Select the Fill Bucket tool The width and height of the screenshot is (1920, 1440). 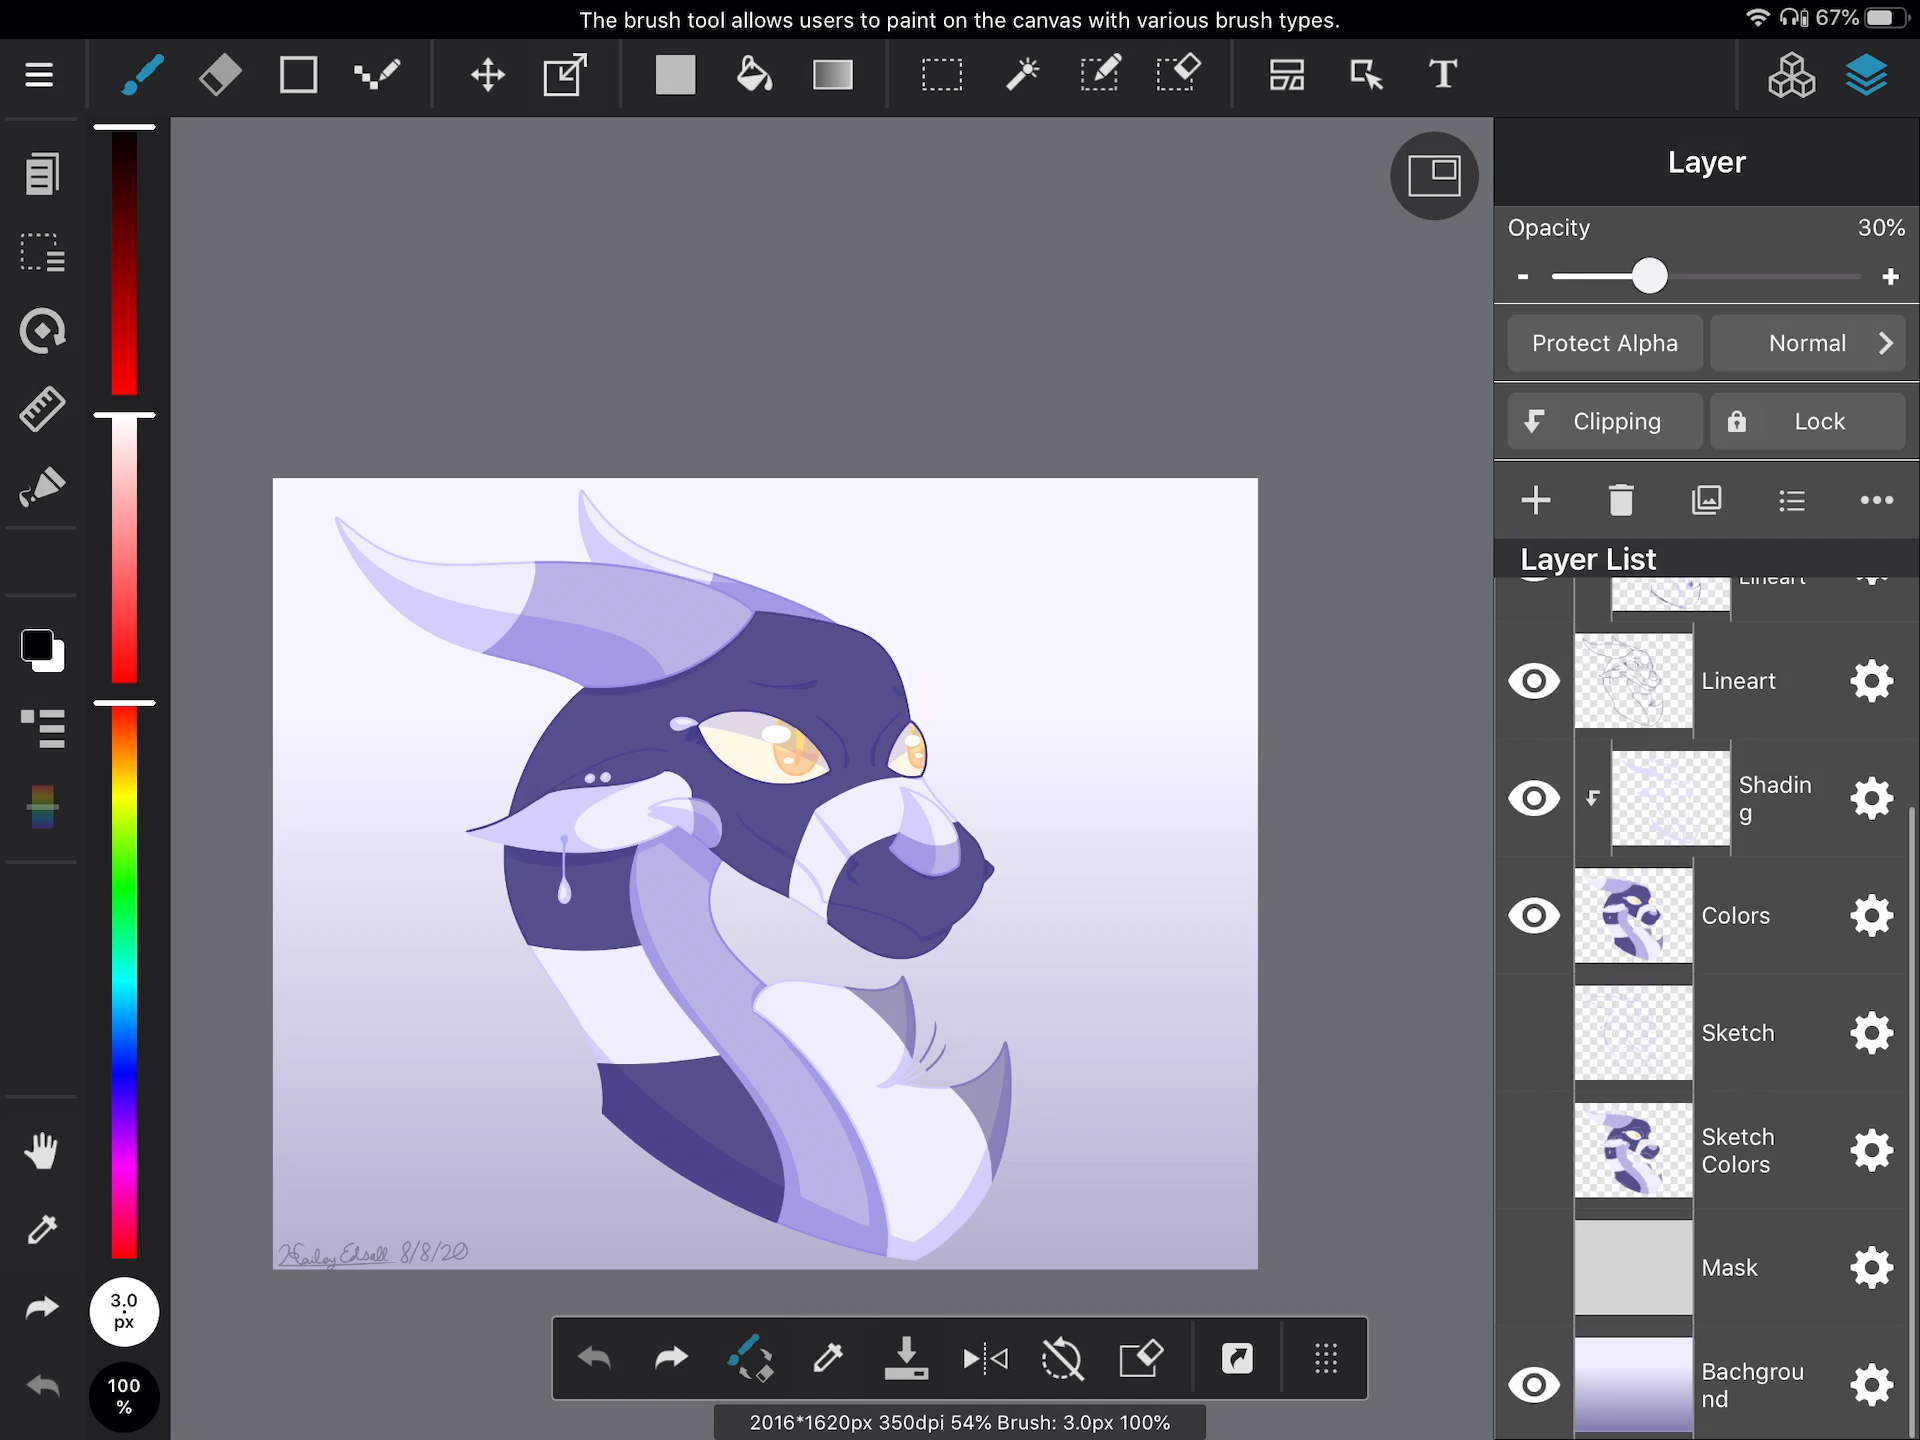(x=754, y=75)
